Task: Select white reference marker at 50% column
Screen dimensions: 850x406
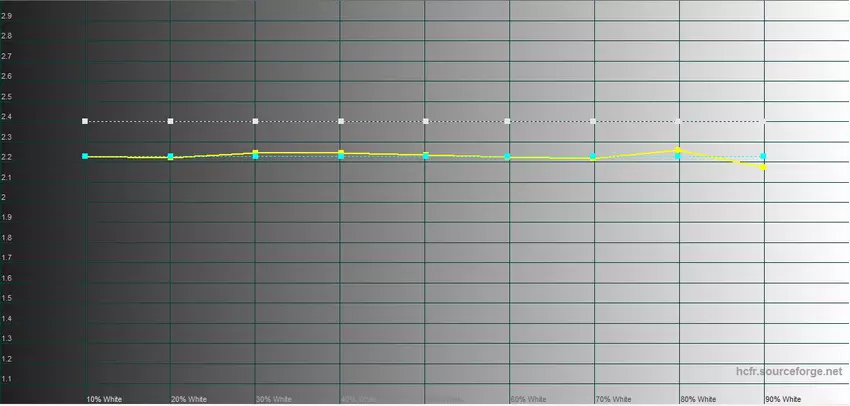Action: (x=426, y=121)
